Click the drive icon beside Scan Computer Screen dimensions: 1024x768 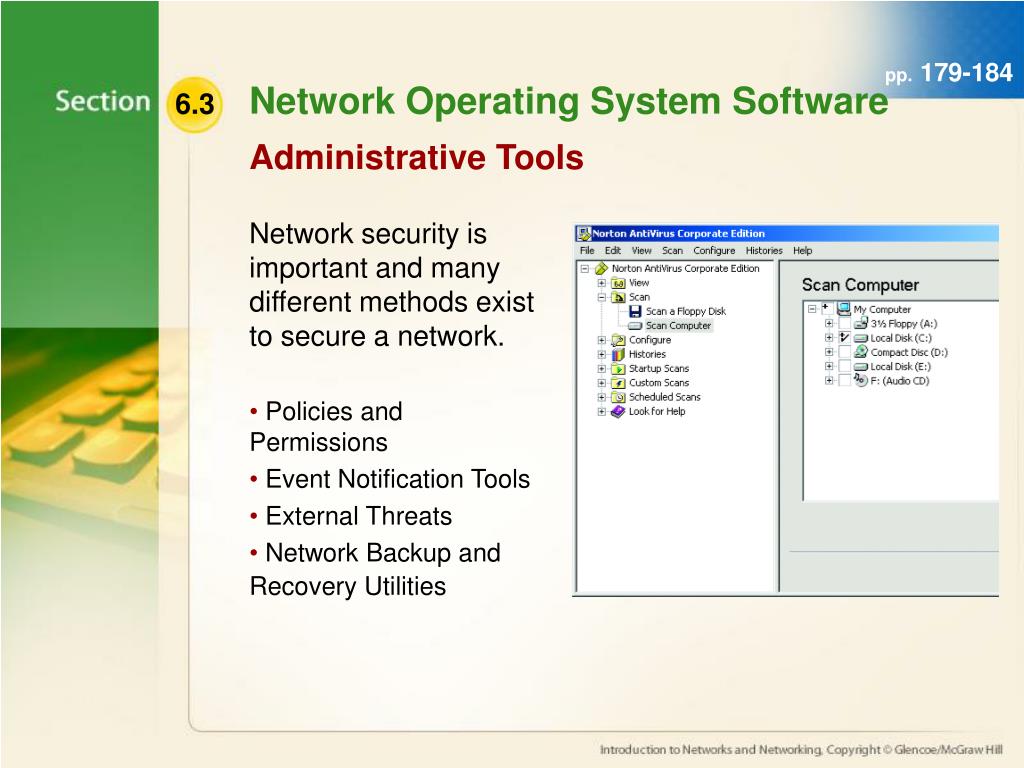tap(635, 326)
